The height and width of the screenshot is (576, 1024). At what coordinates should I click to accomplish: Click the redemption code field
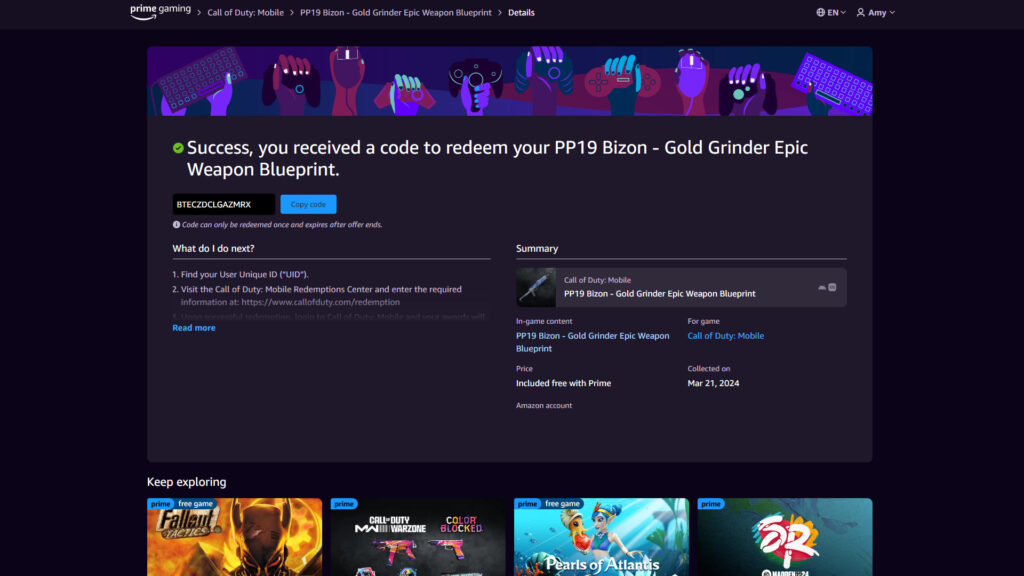(223, 204)
